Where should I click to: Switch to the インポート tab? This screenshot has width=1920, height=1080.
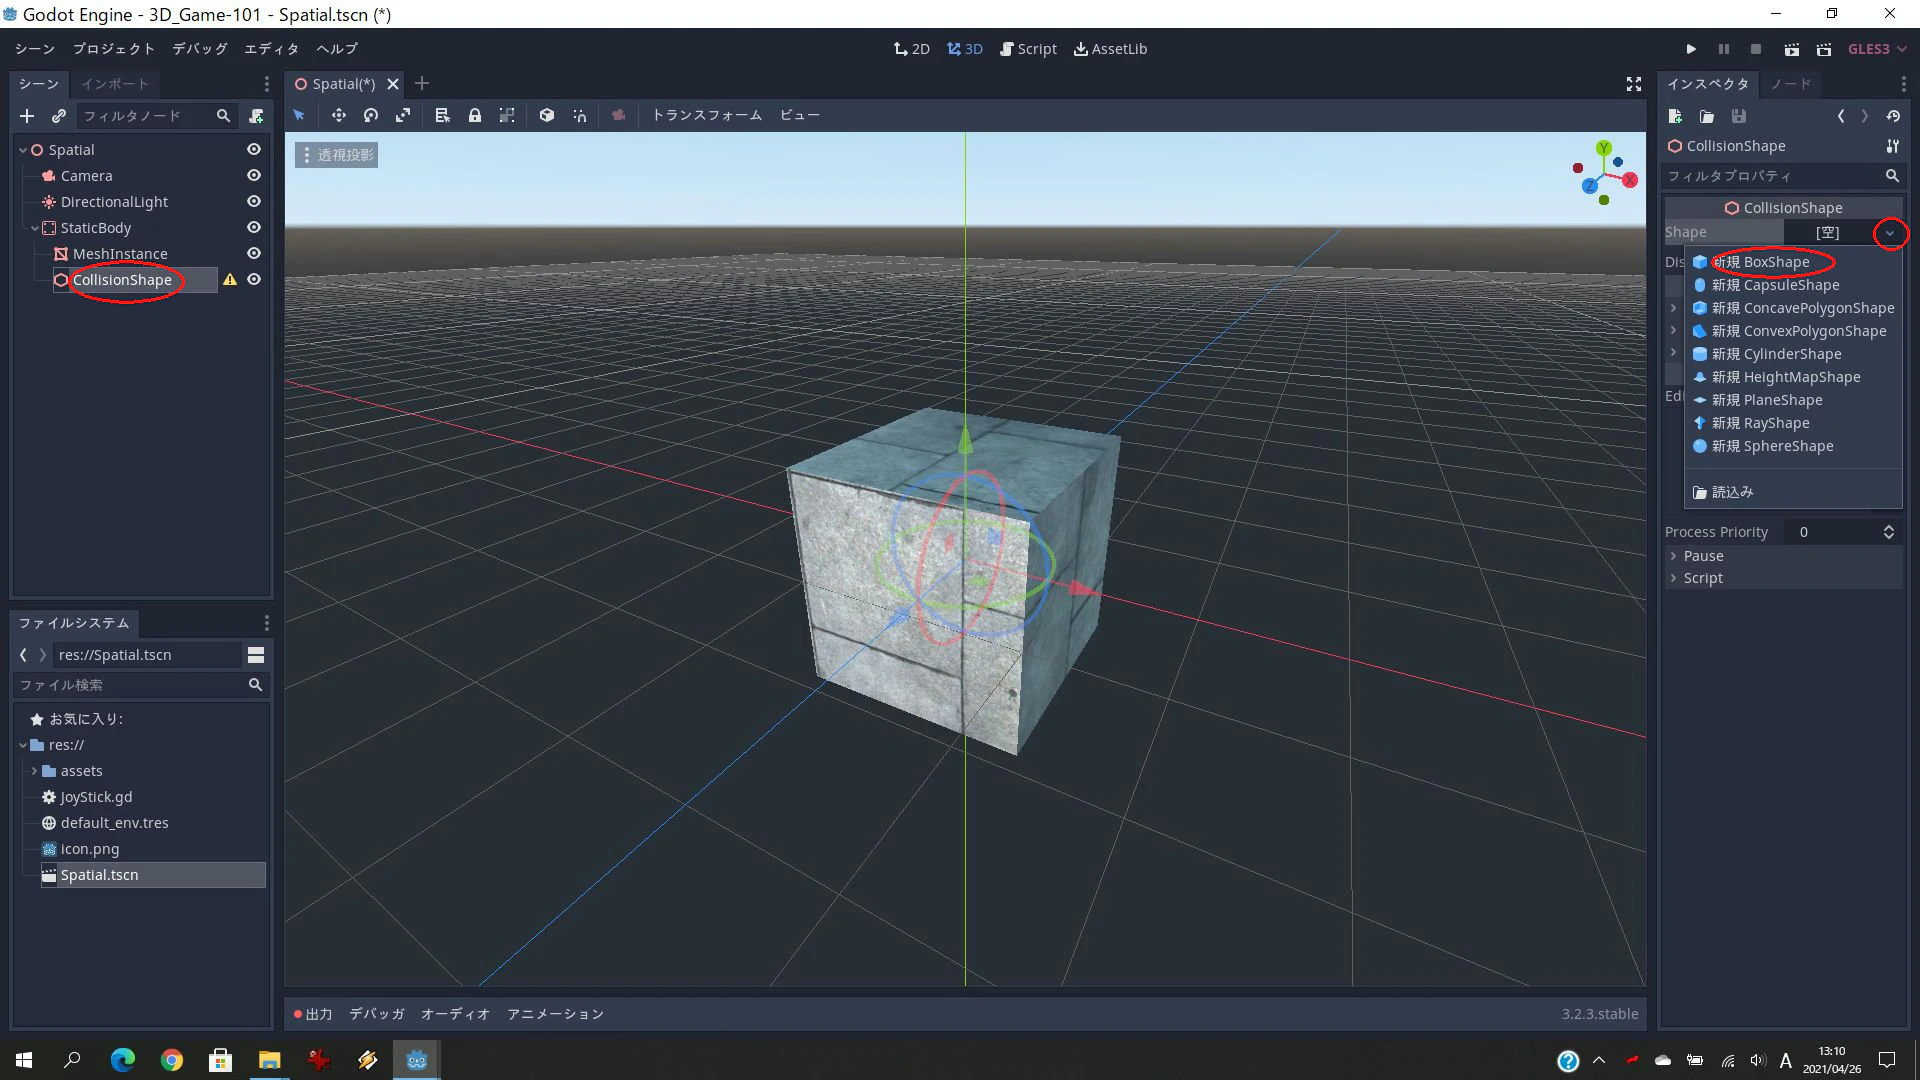pyautogui.click(x=115, y=84)
